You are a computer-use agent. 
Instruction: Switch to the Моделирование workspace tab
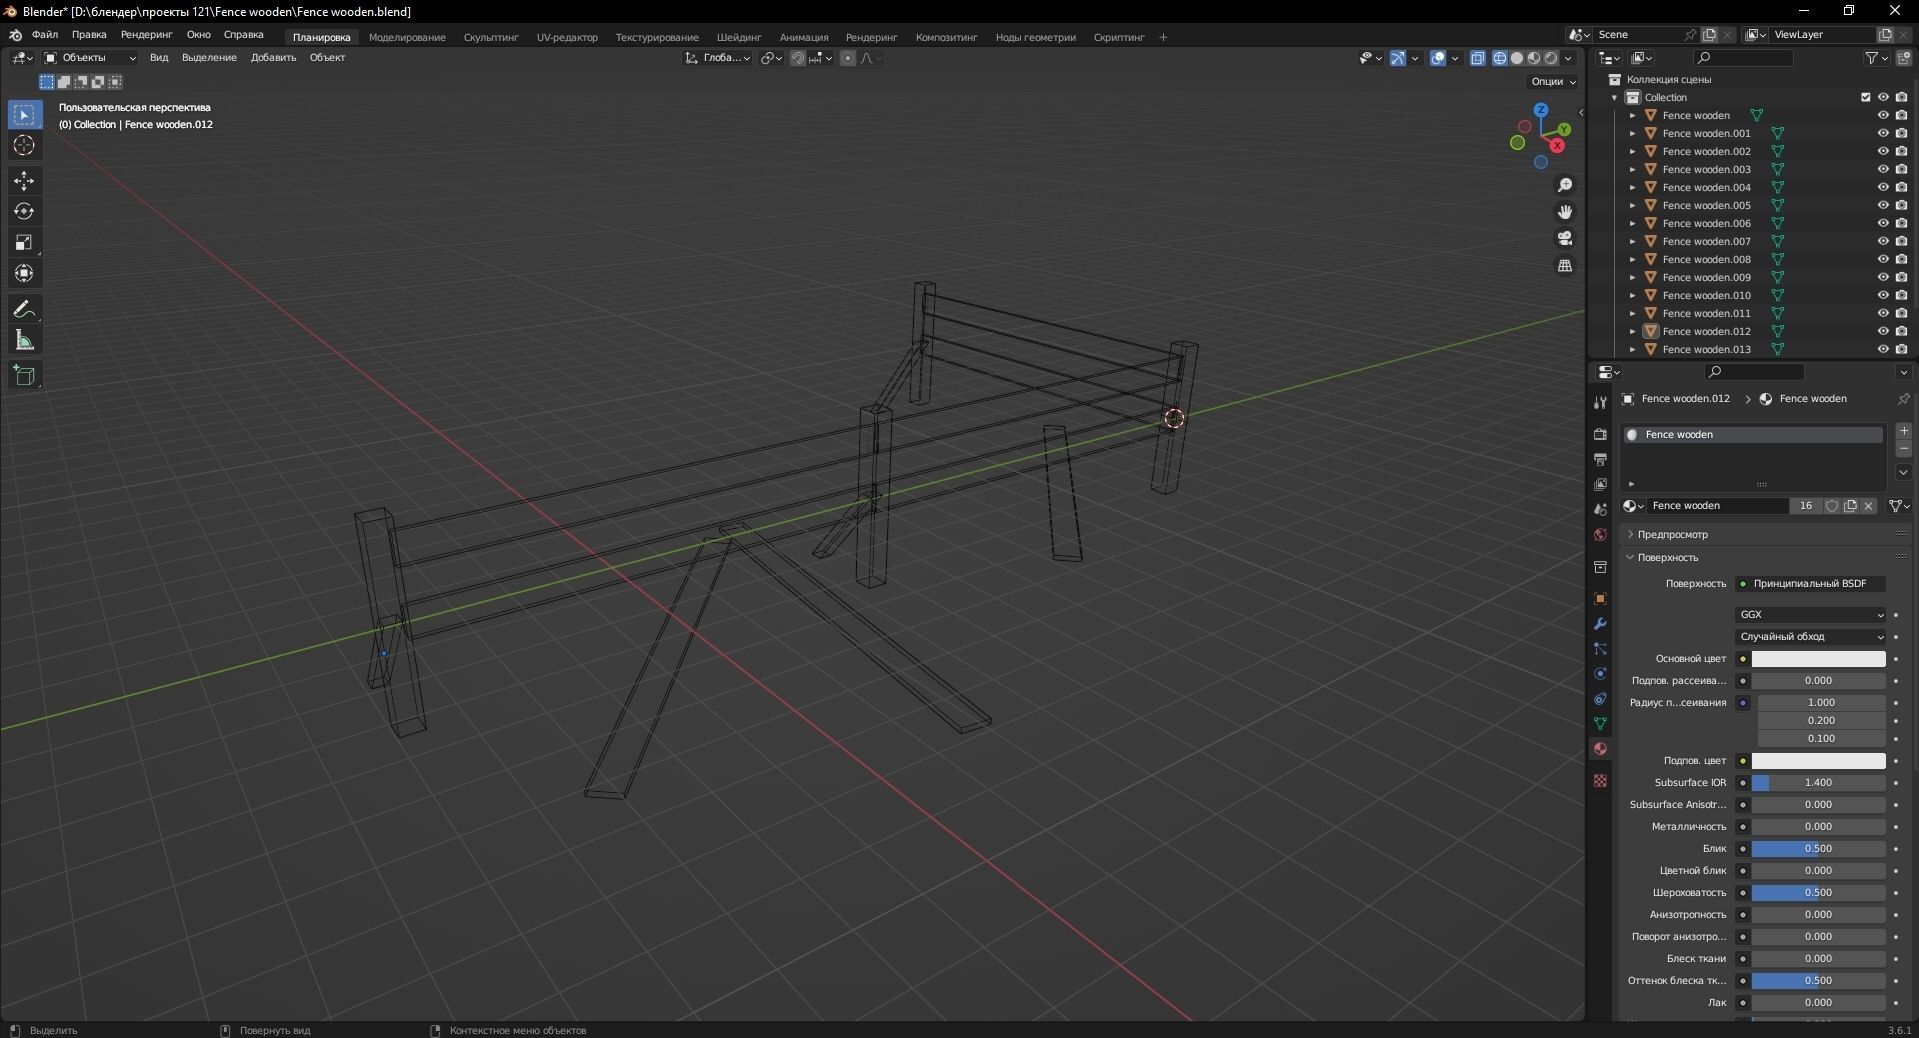coord(407,37)
